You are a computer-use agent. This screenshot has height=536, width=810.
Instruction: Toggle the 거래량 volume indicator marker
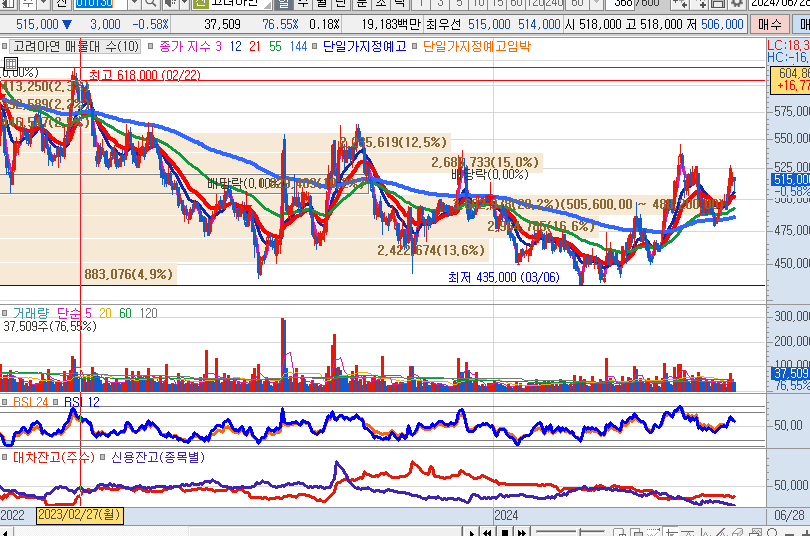click(x=6, y=313)
